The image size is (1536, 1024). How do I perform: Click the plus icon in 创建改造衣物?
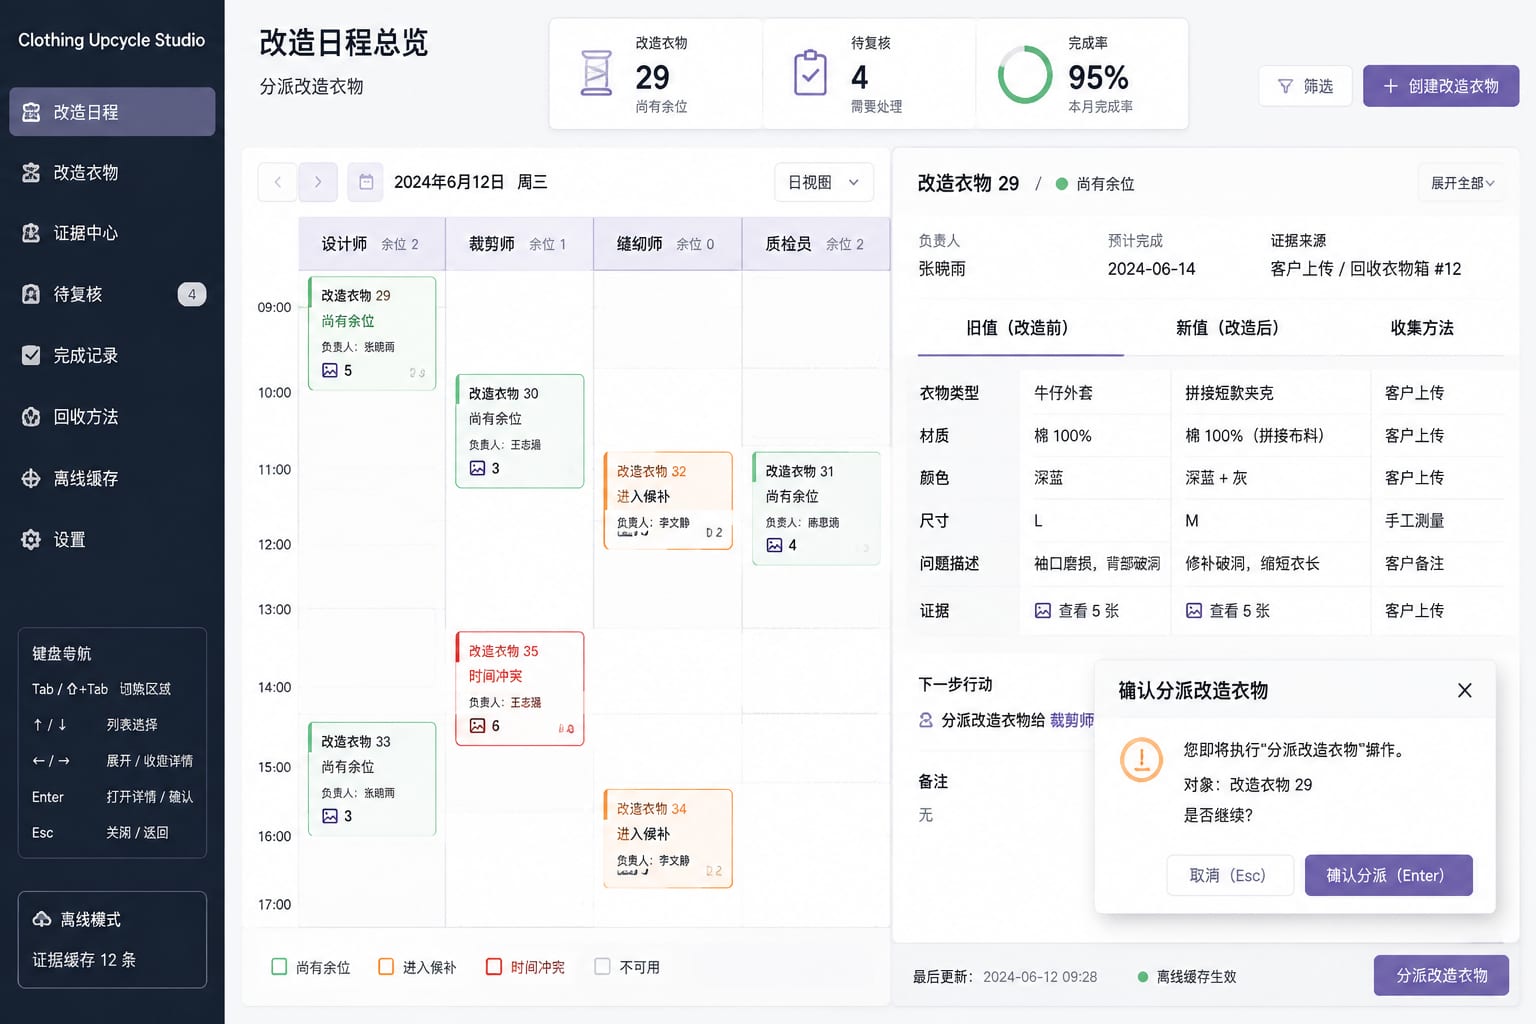[x=1390, y=87]
